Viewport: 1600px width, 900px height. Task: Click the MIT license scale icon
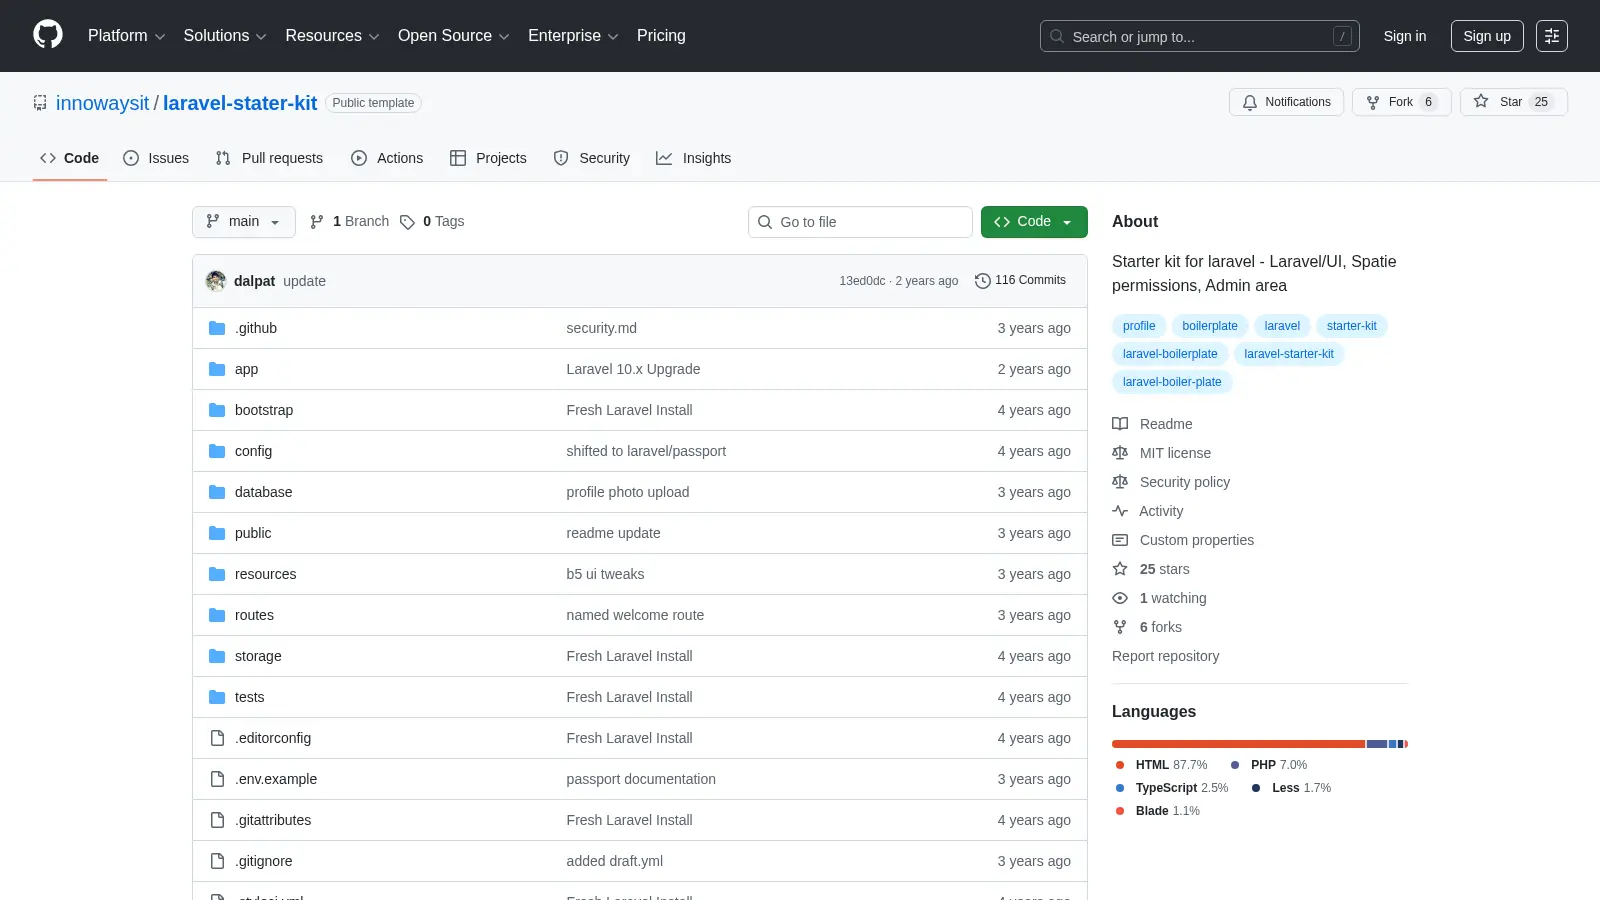click(x=1120, y=453)
